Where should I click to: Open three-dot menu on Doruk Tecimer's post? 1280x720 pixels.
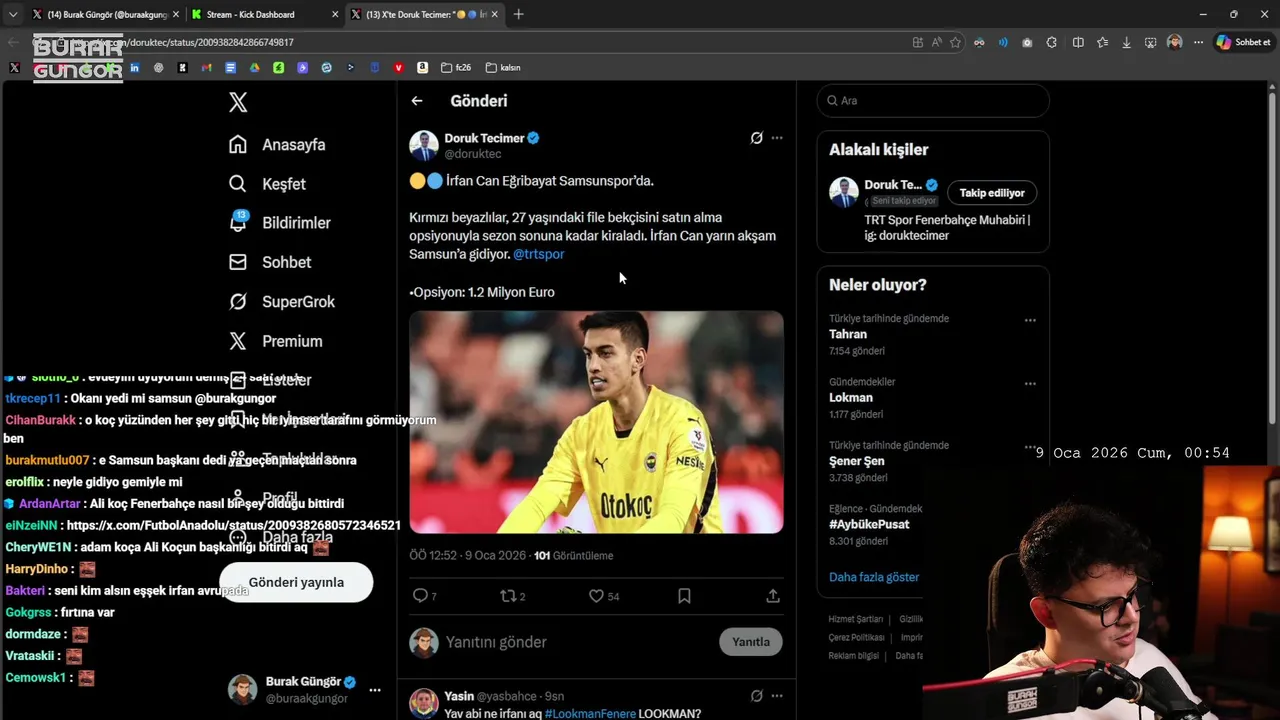click(777, 138)
